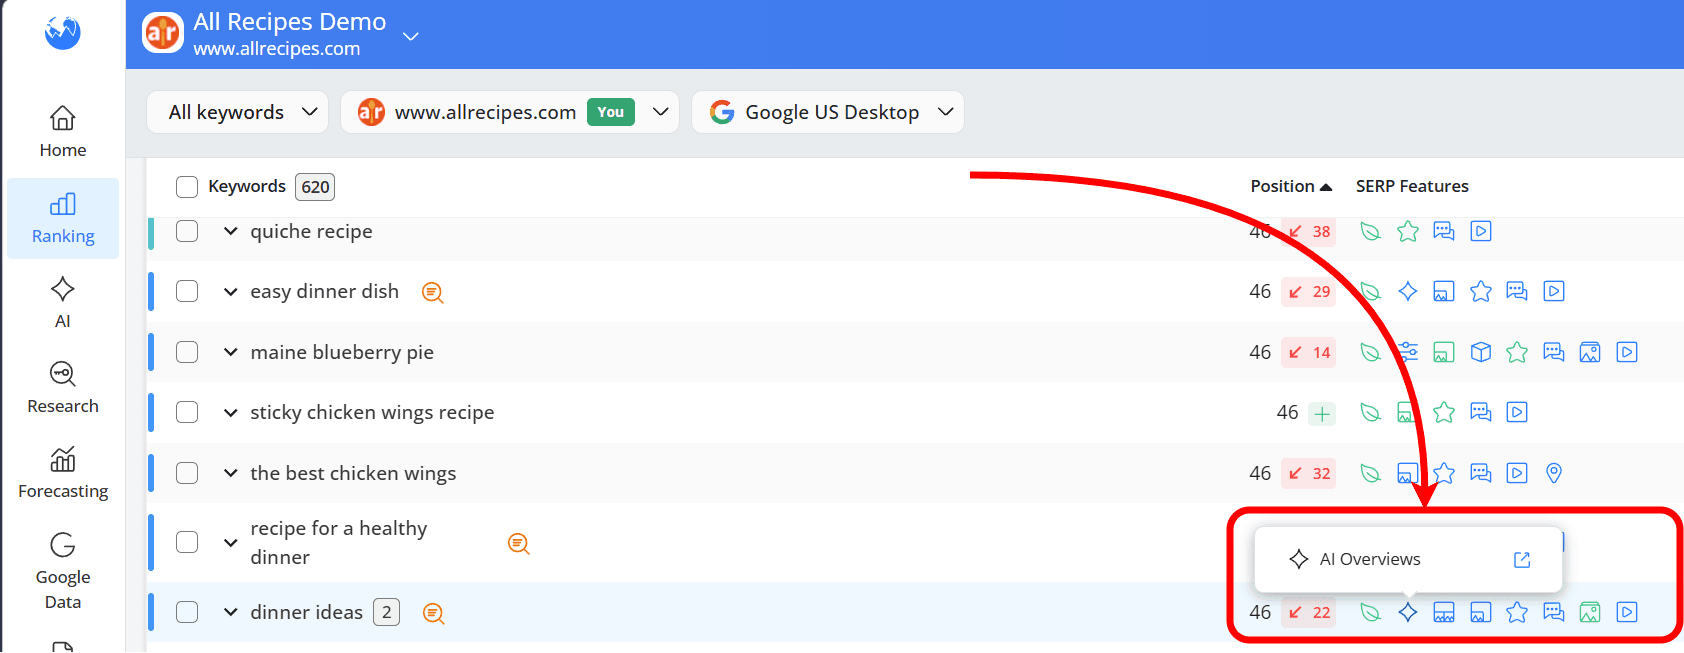
Task: Click the map pin icon in the best chicken wings row
Action: coord(1554,473)
